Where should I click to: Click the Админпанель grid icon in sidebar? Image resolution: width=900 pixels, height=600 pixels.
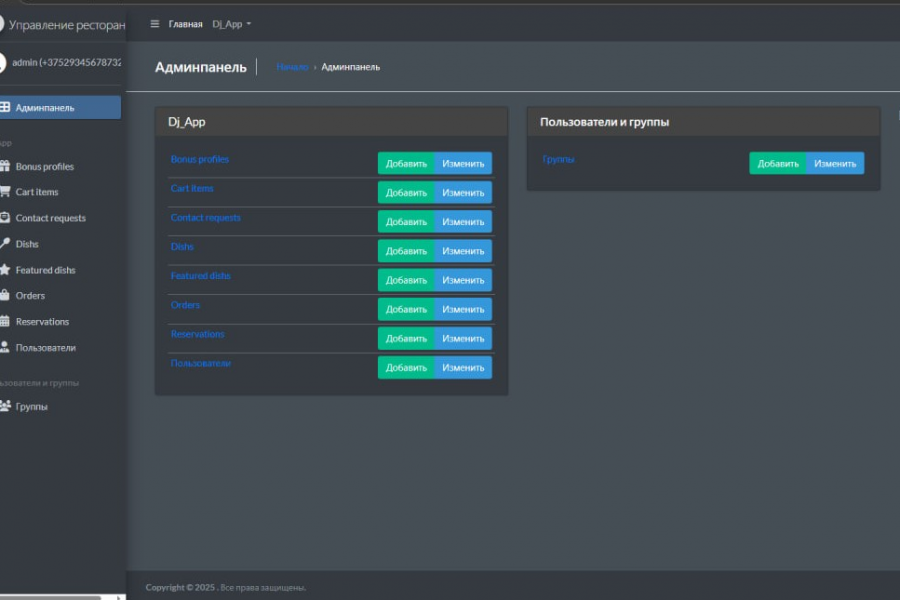point(5,107)
